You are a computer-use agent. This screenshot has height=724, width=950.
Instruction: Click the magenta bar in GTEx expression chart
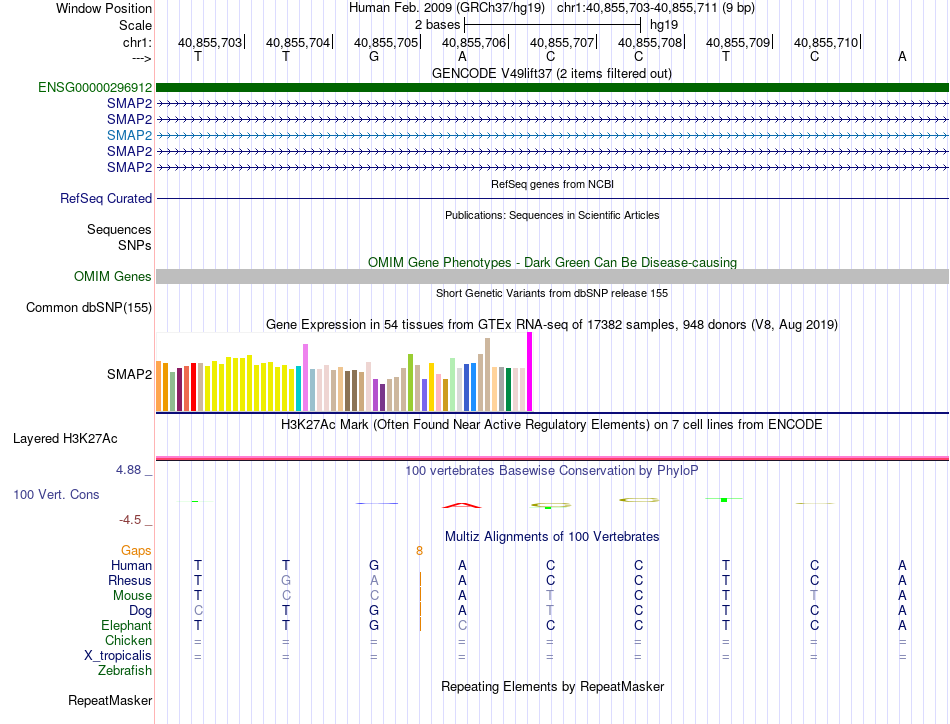tap(530, 371)
